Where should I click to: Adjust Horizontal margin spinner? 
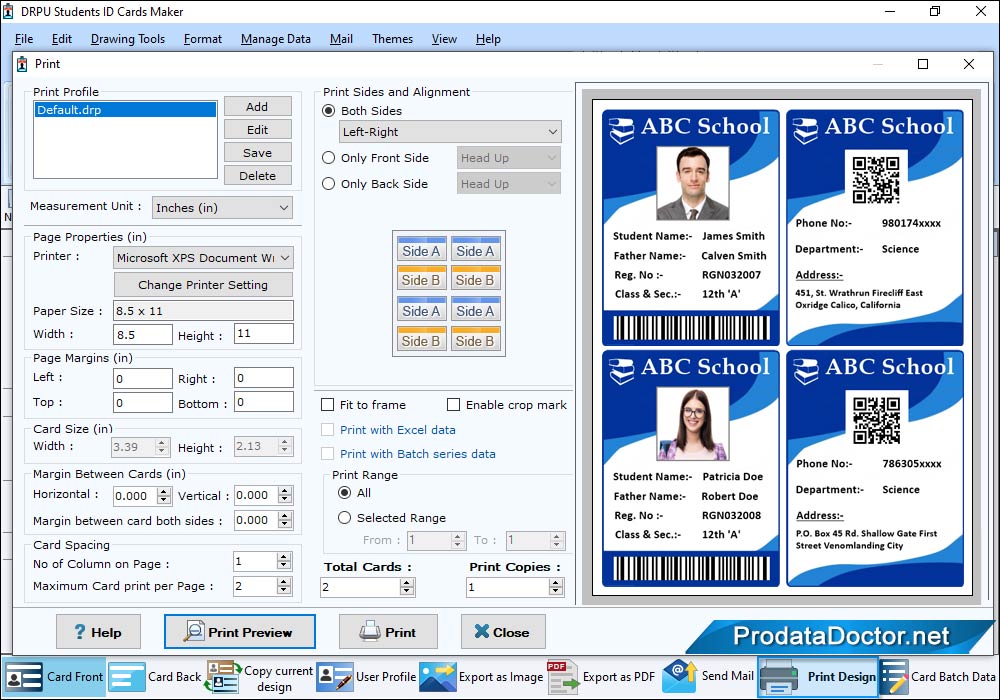coord(164,496)
